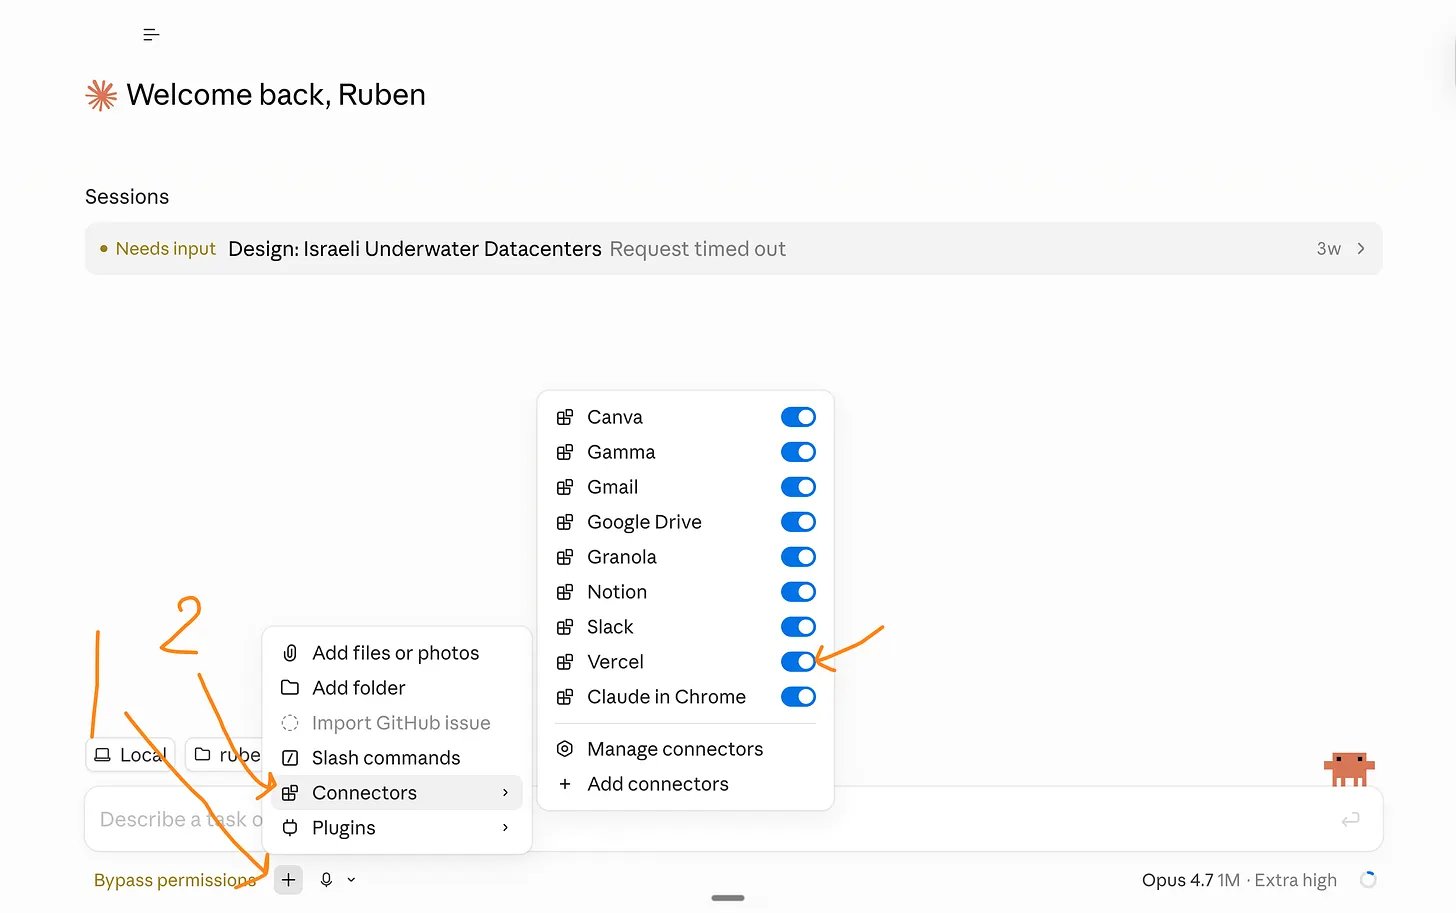Disable the Claude in Chrome toggle

798,697
